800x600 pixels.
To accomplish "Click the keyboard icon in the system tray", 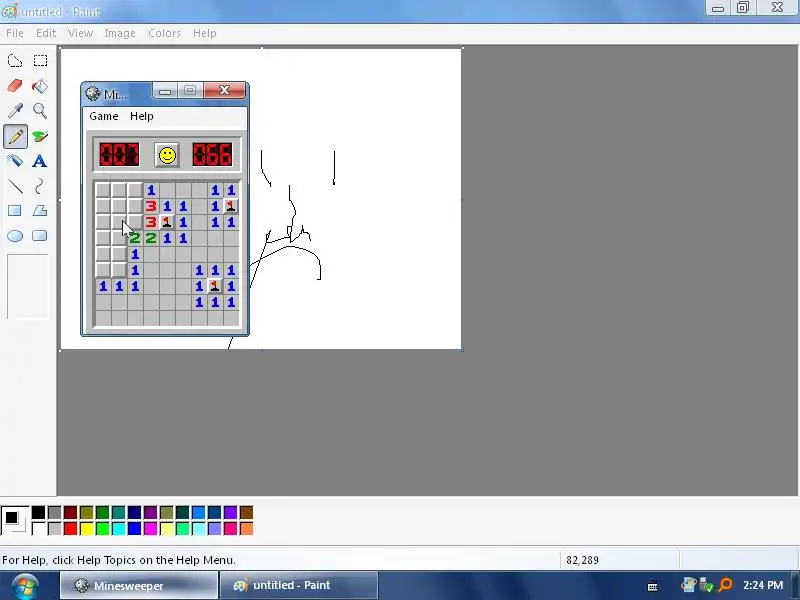I will tap(653, 587).
